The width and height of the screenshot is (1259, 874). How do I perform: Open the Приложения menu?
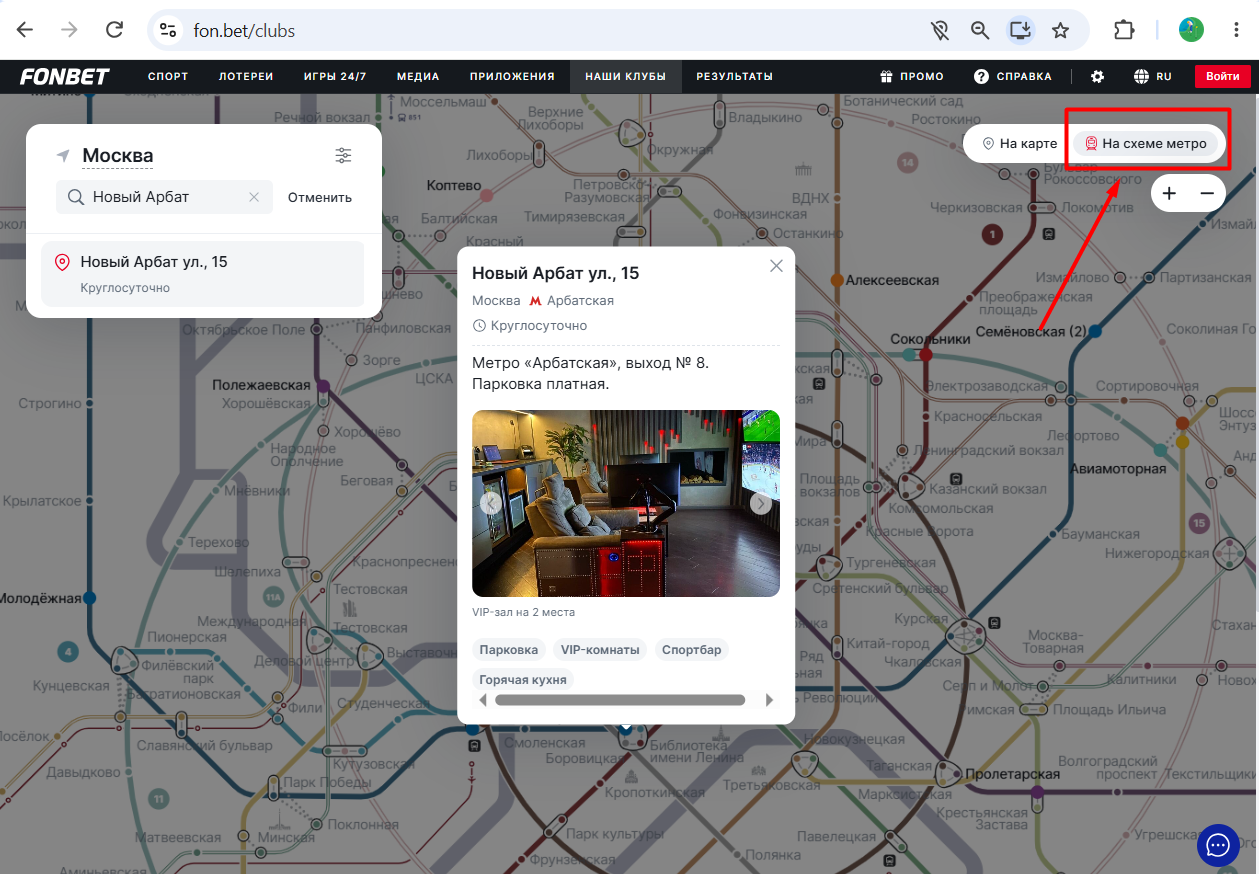(512, 77)
